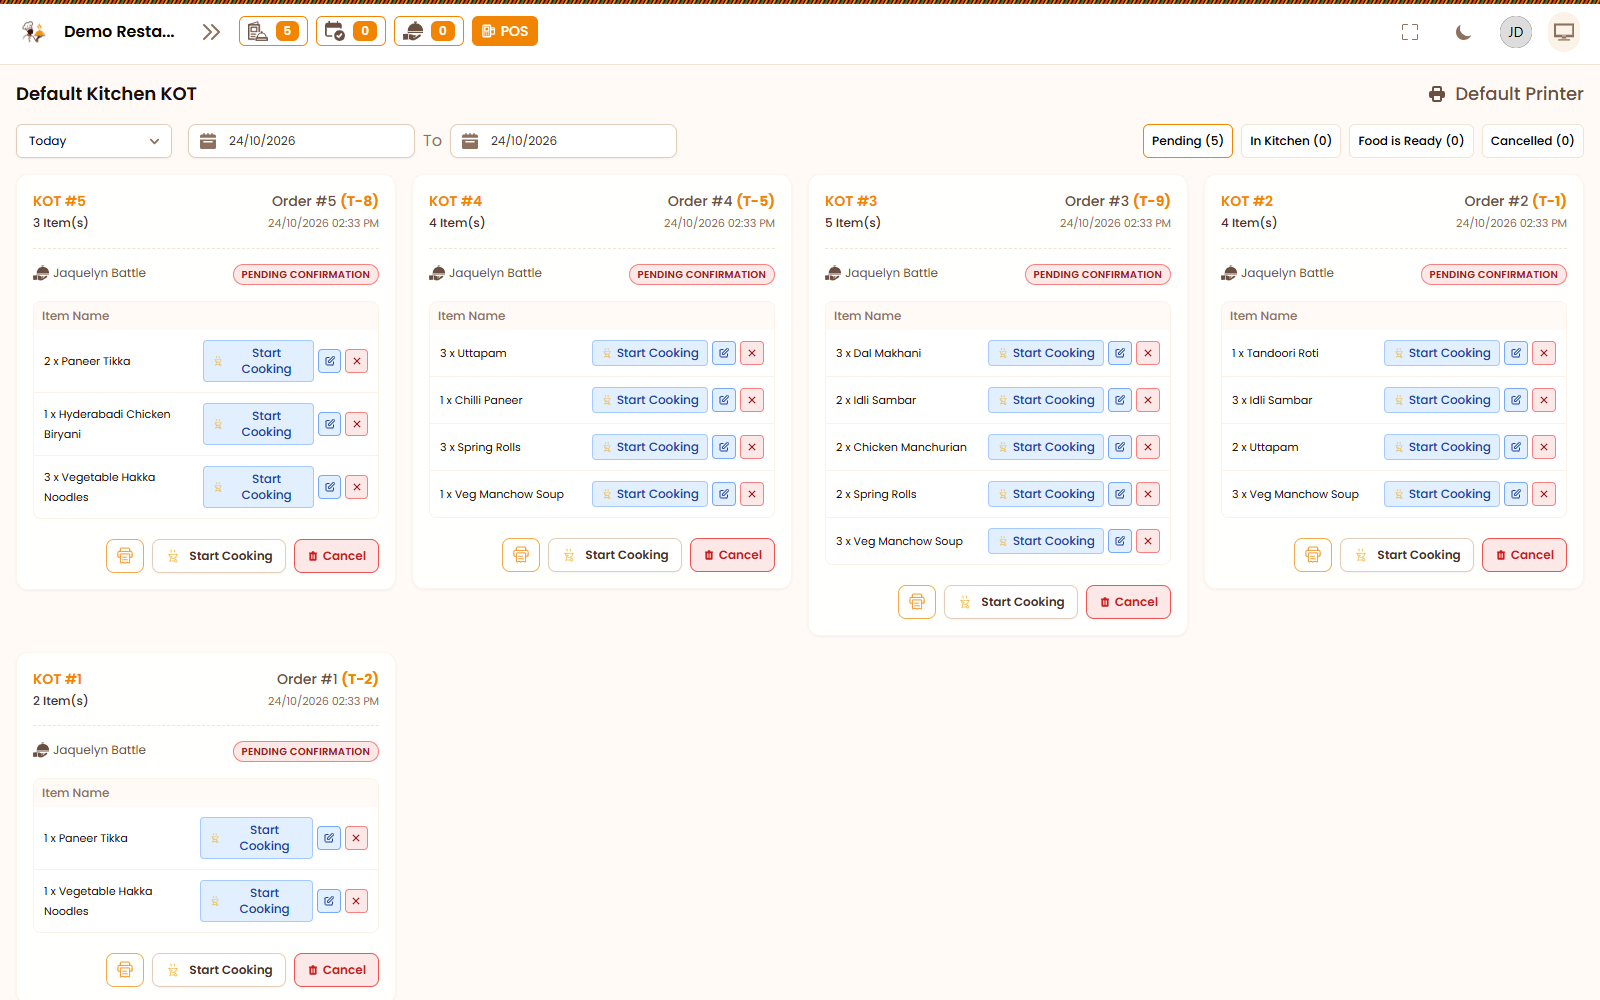This screenshot has width=1600, height=1000.
Task: Edit Paneer Tikka item in KOT #1
Action: 329,838
